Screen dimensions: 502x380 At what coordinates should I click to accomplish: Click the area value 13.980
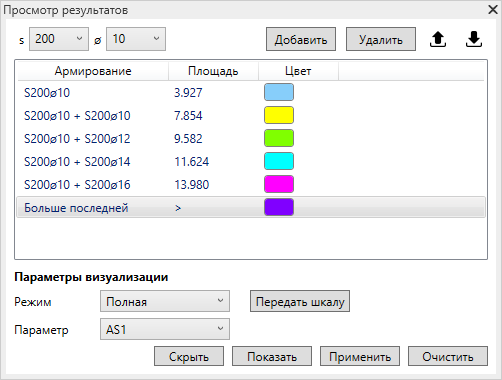[192, 185]
